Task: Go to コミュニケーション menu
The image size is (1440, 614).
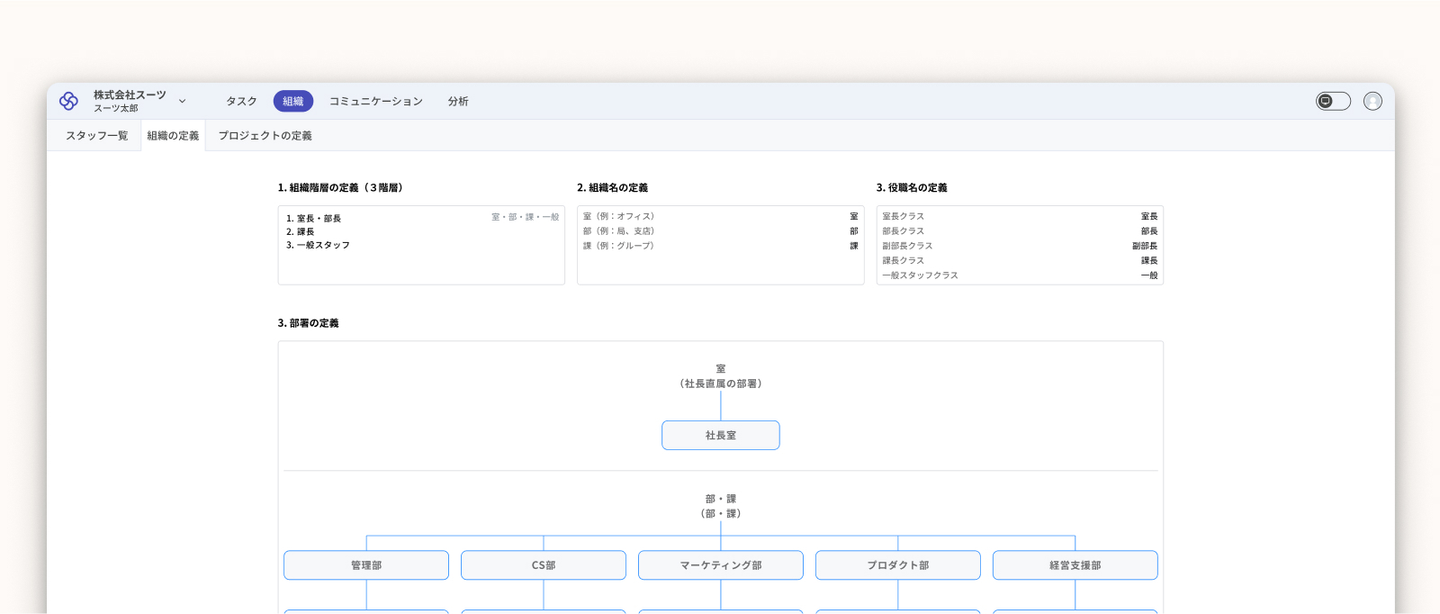Action: tap(376, 101)
